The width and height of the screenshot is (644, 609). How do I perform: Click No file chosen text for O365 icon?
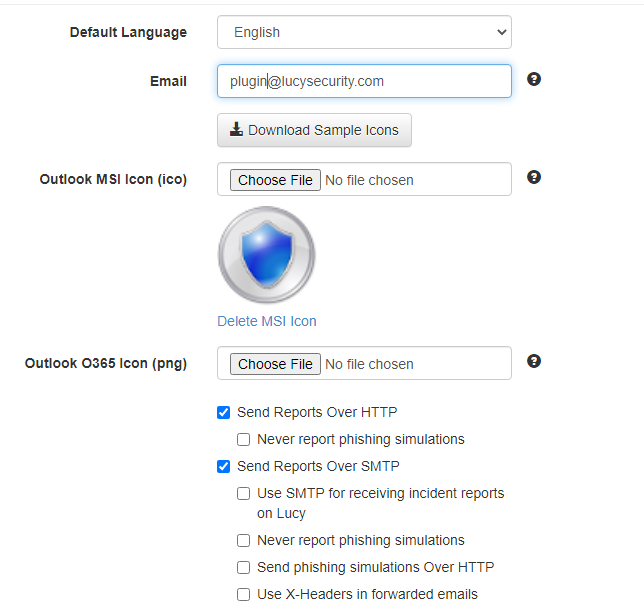point(369,364)
